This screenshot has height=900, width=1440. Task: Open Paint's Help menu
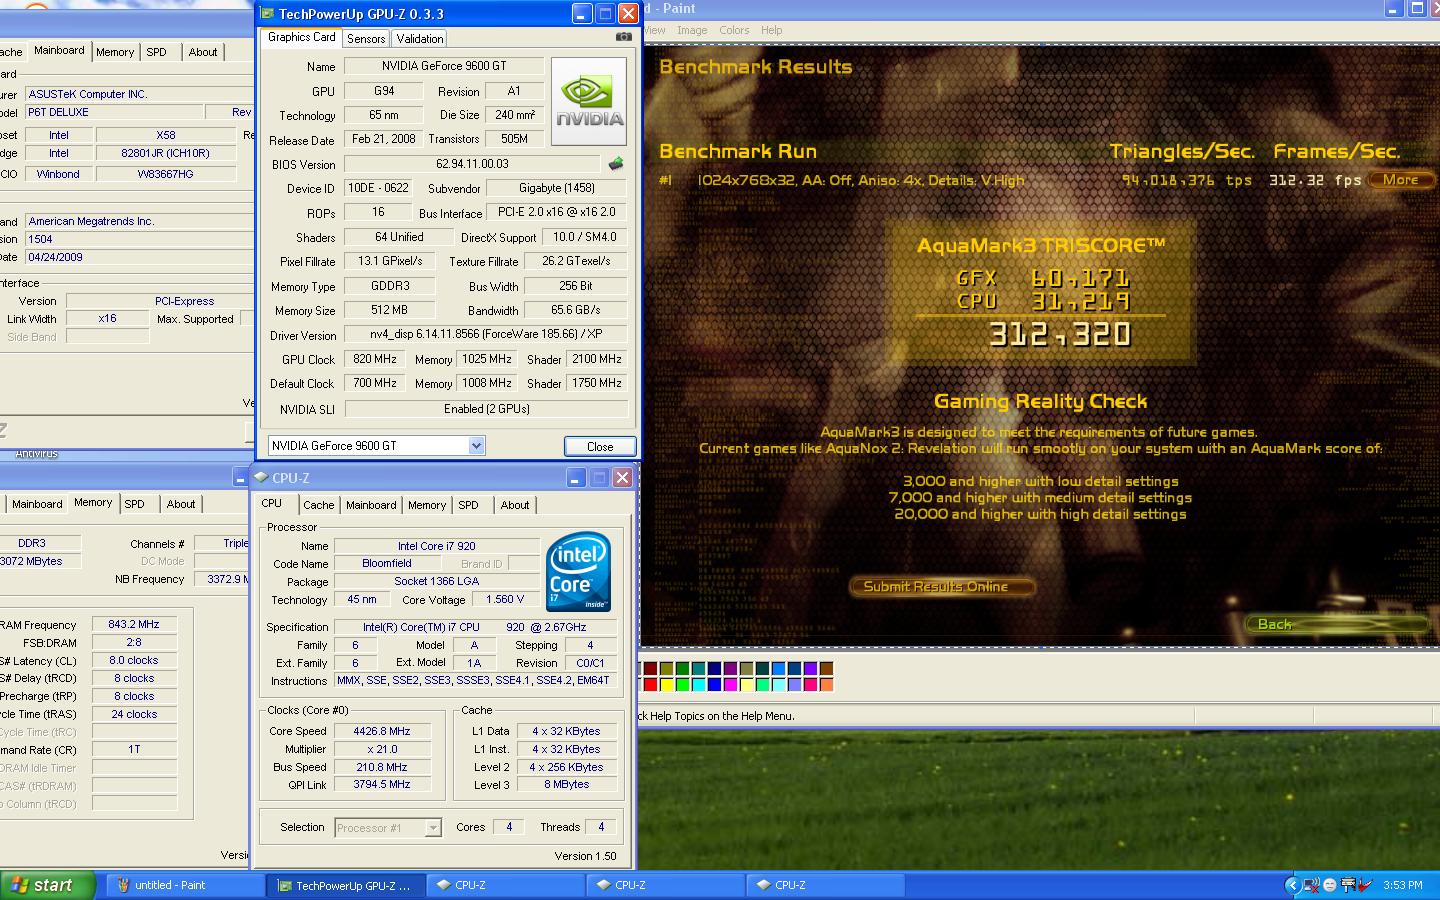(771, 30)
